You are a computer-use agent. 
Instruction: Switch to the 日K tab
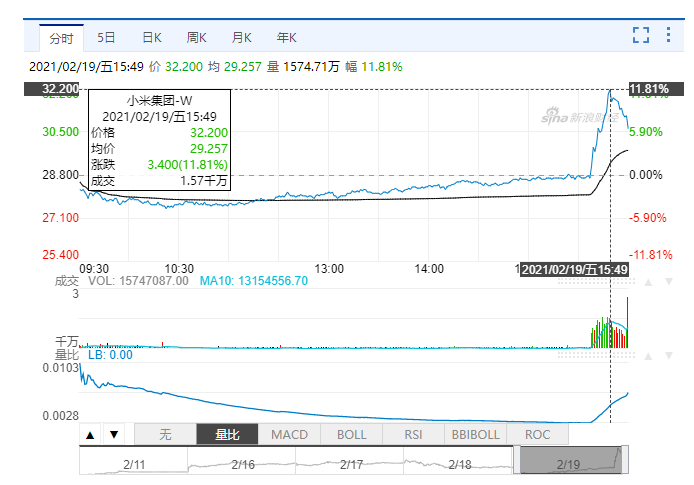152,38
